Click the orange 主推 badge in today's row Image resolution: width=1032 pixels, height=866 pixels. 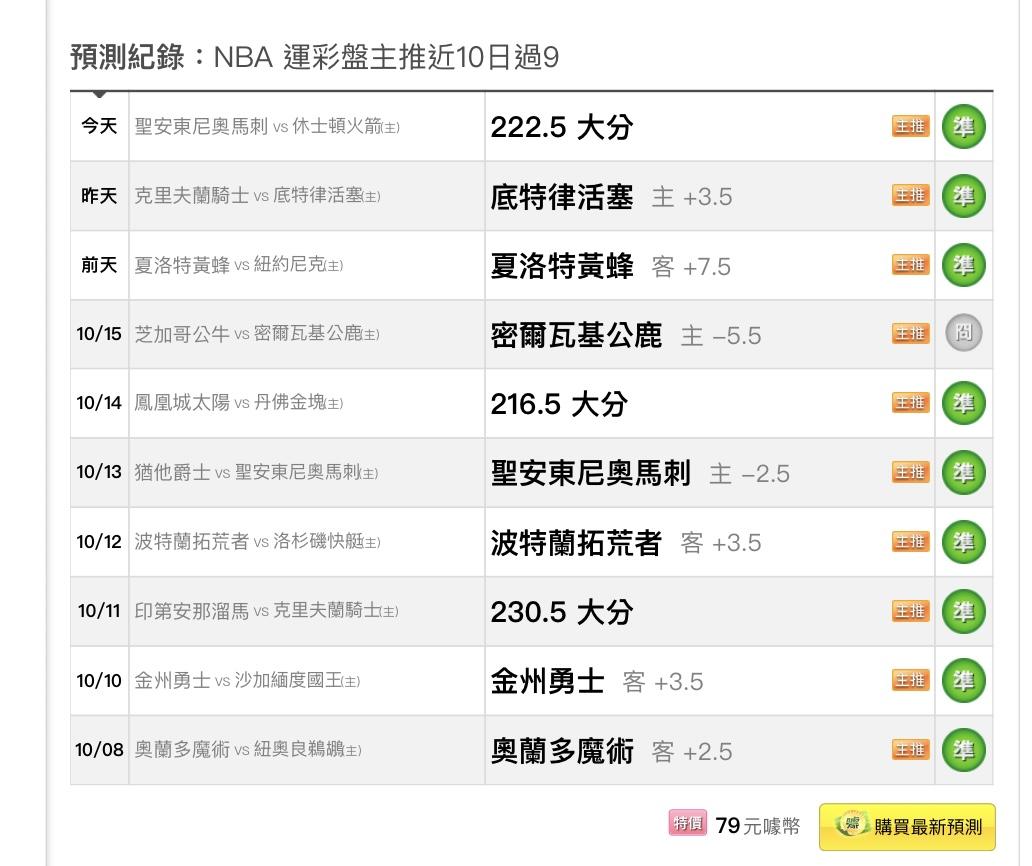[x=911, y=126]
